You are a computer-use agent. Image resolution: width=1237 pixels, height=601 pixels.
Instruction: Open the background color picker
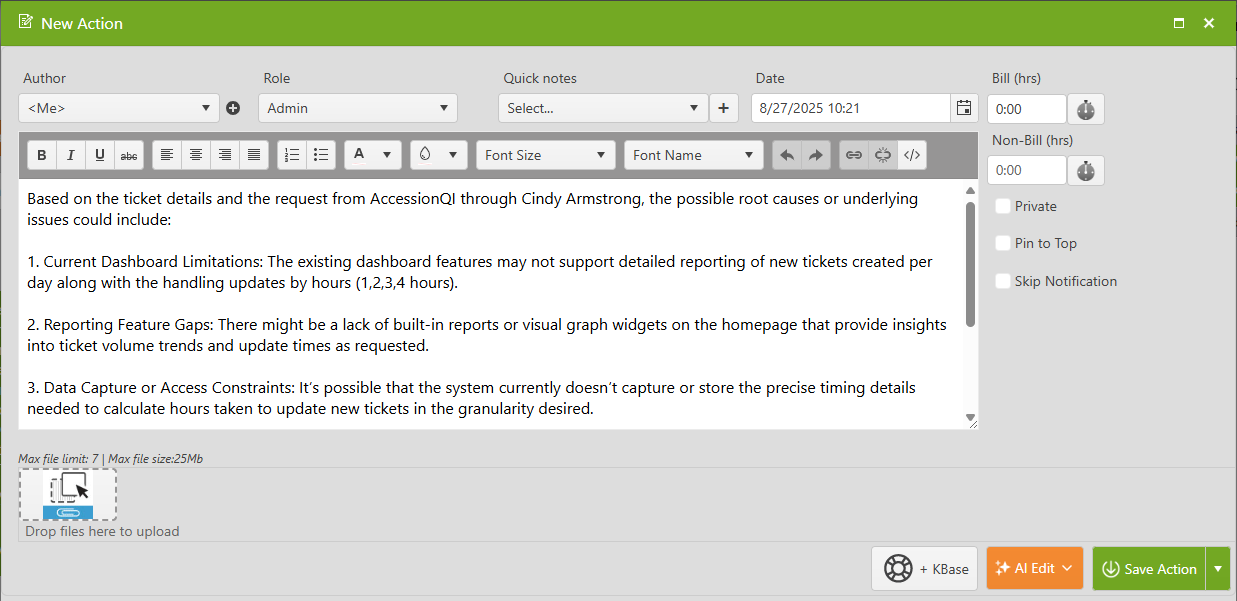coord(439,155)
